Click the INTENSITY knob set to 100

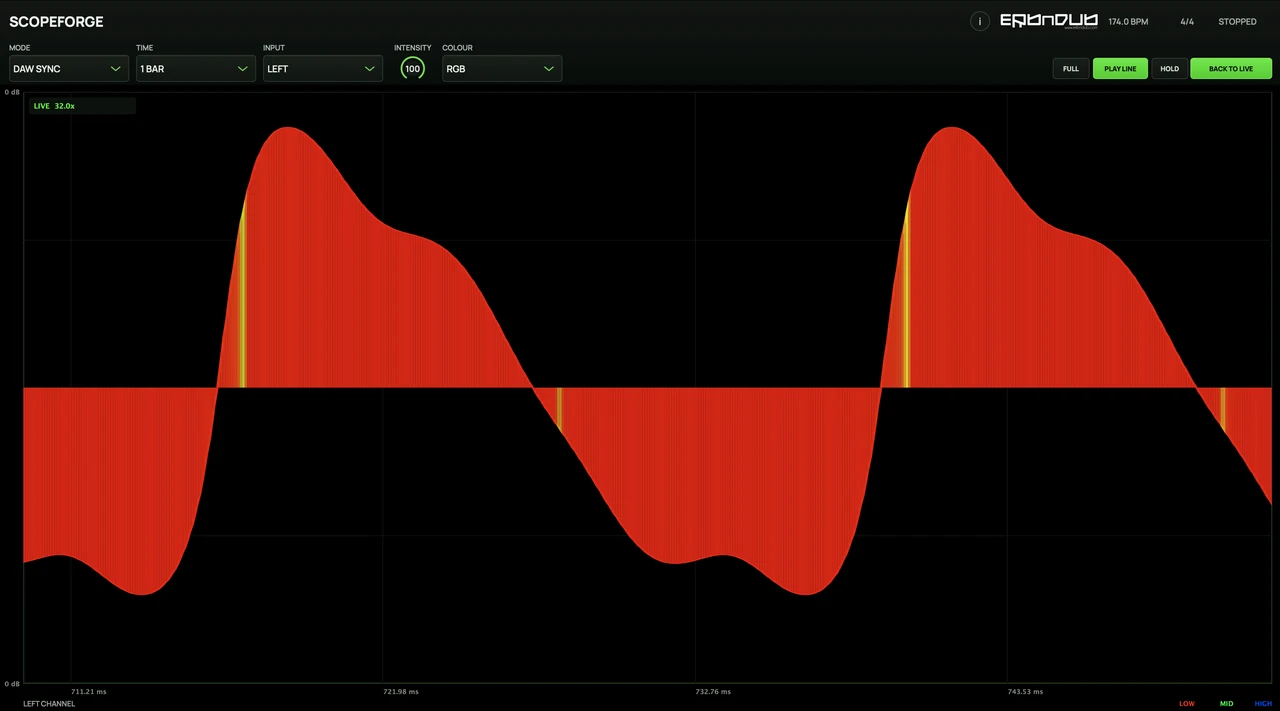pyautogui.click(x=412, y=69)
